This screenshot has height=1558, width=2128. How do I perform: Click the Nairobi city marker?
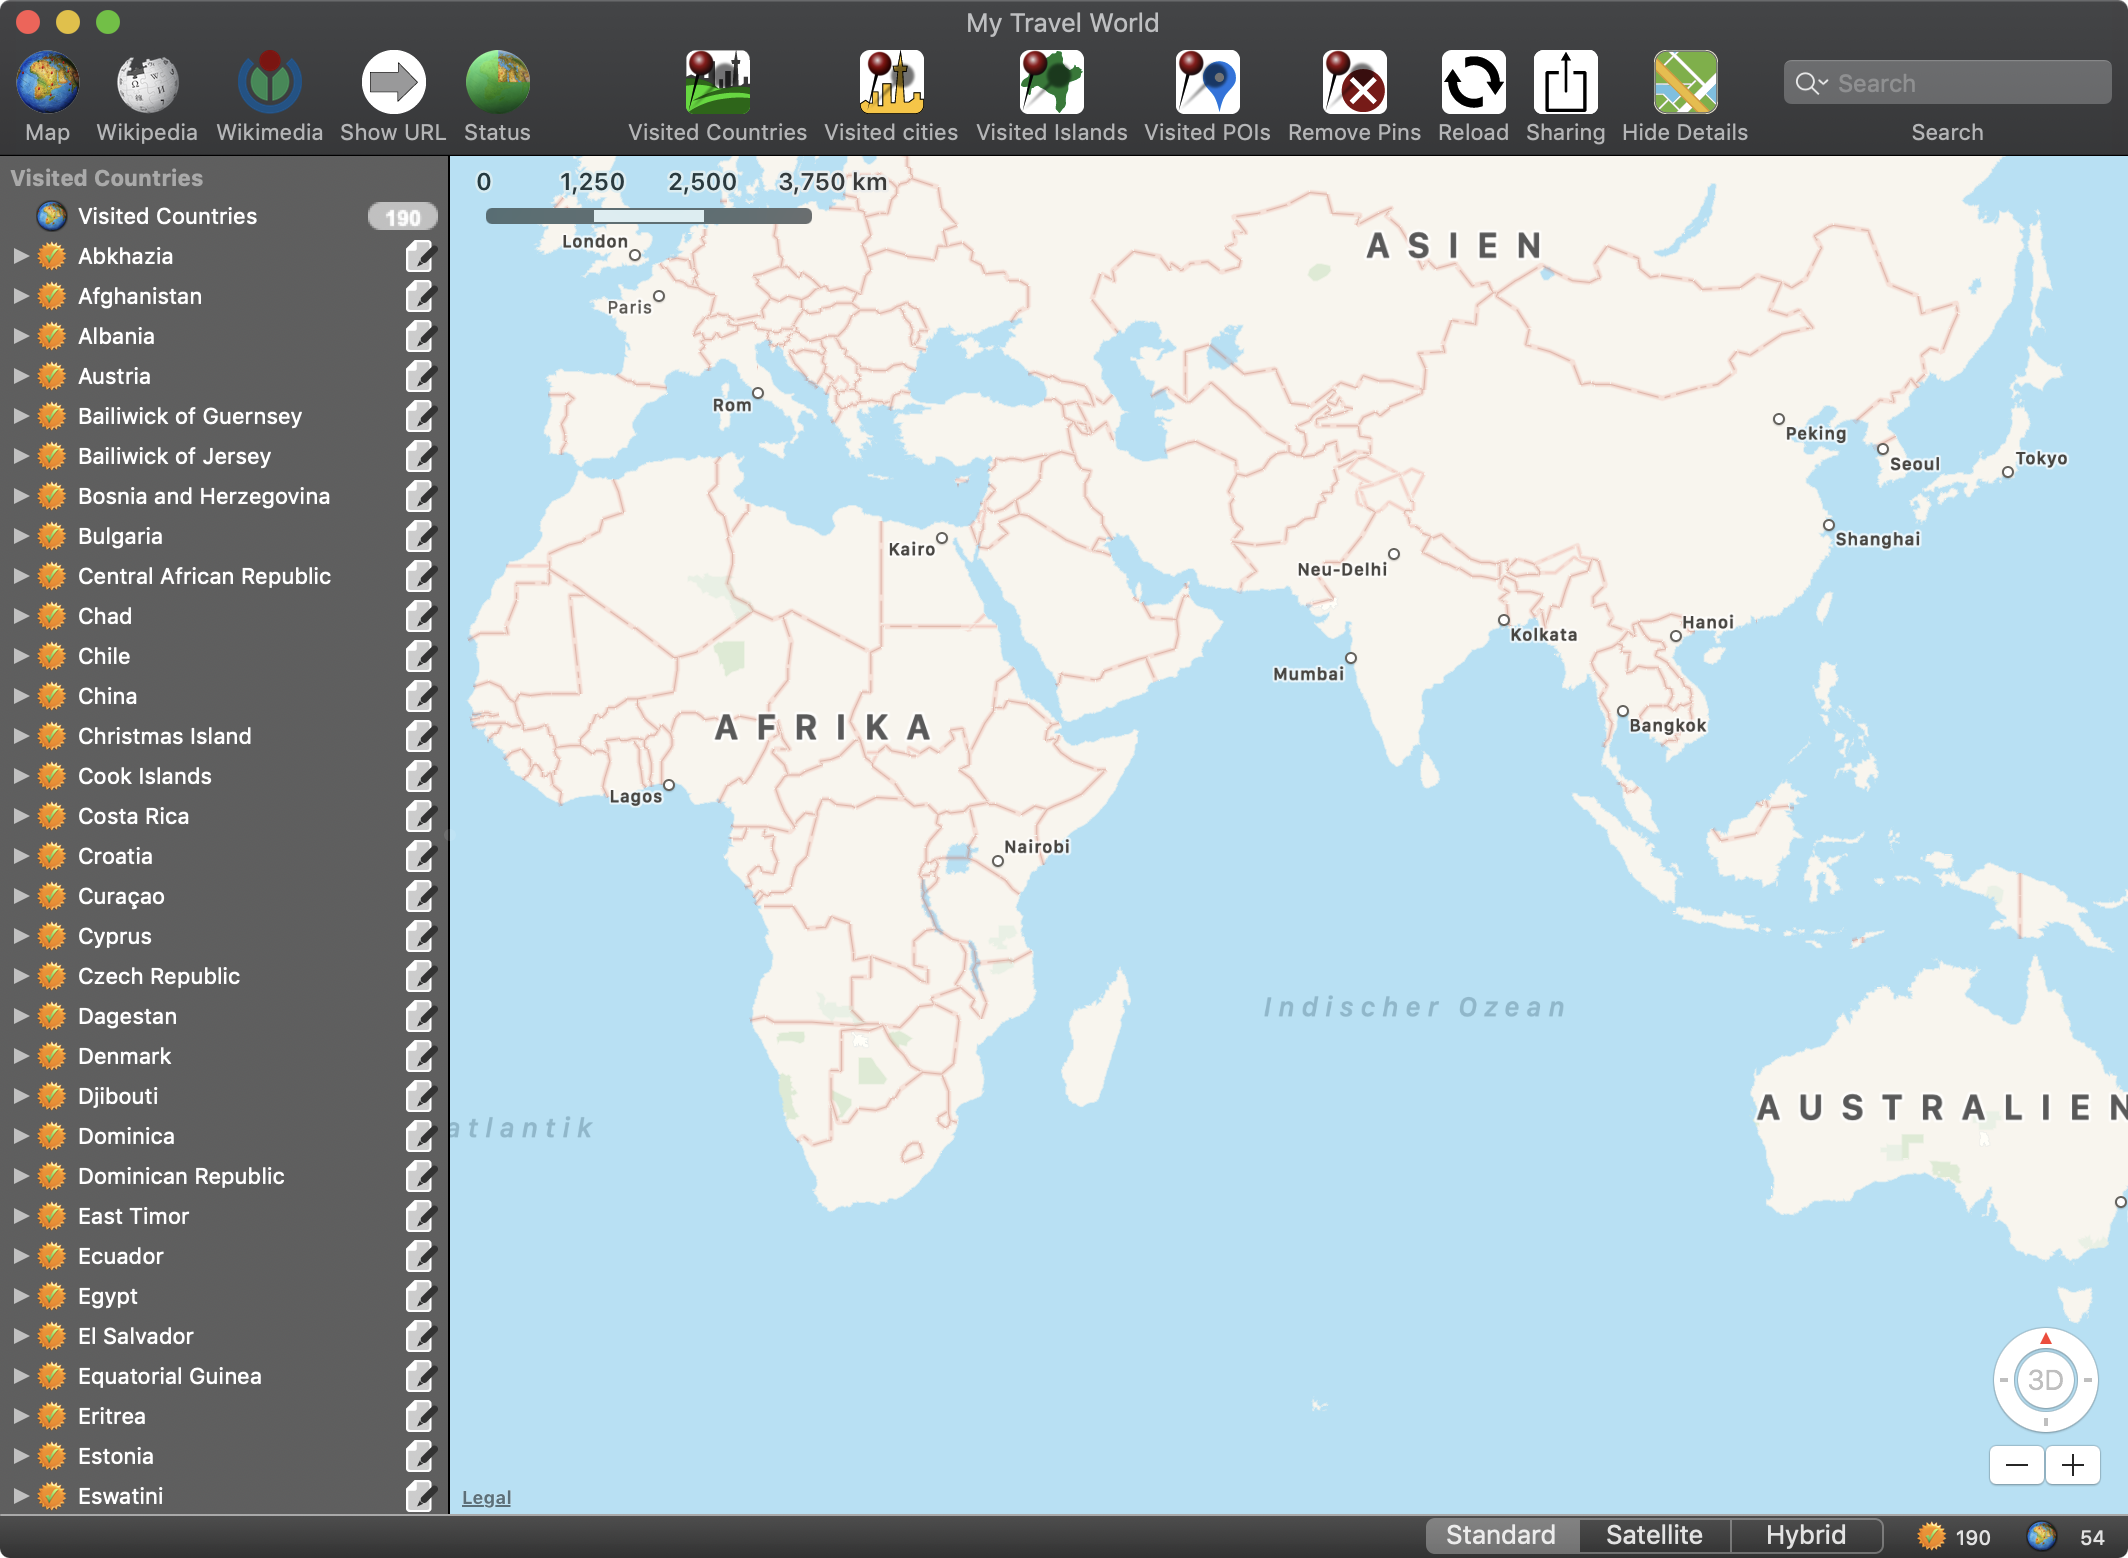coord(997,861)
